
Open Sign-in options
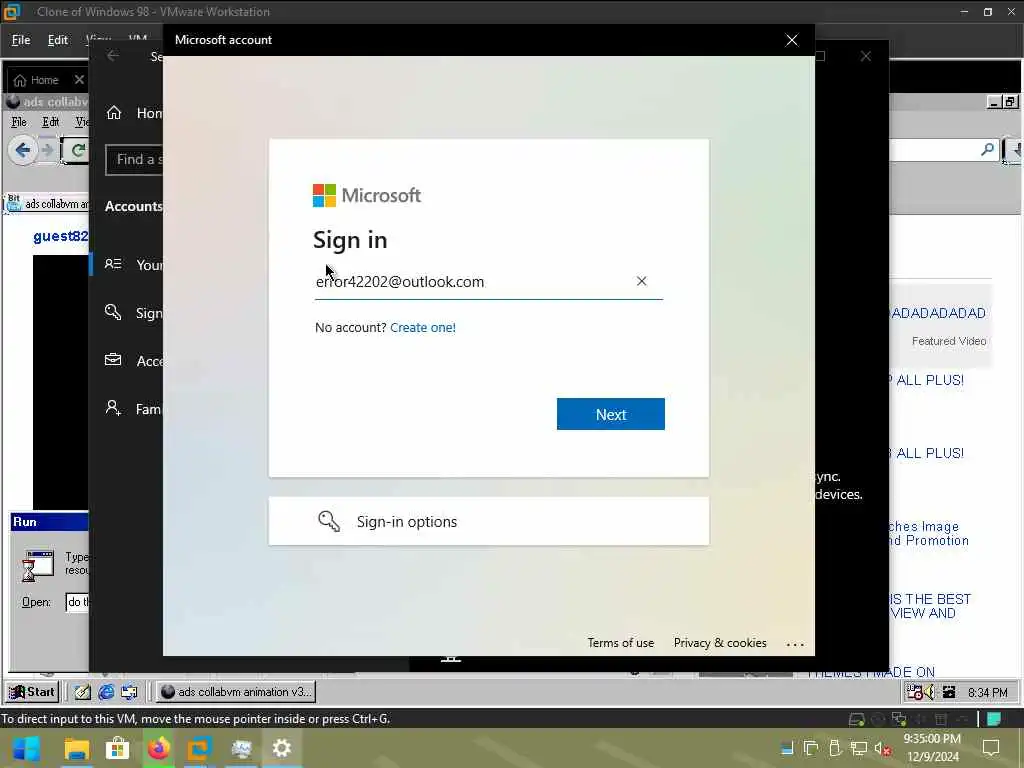(x=488, y=521)
